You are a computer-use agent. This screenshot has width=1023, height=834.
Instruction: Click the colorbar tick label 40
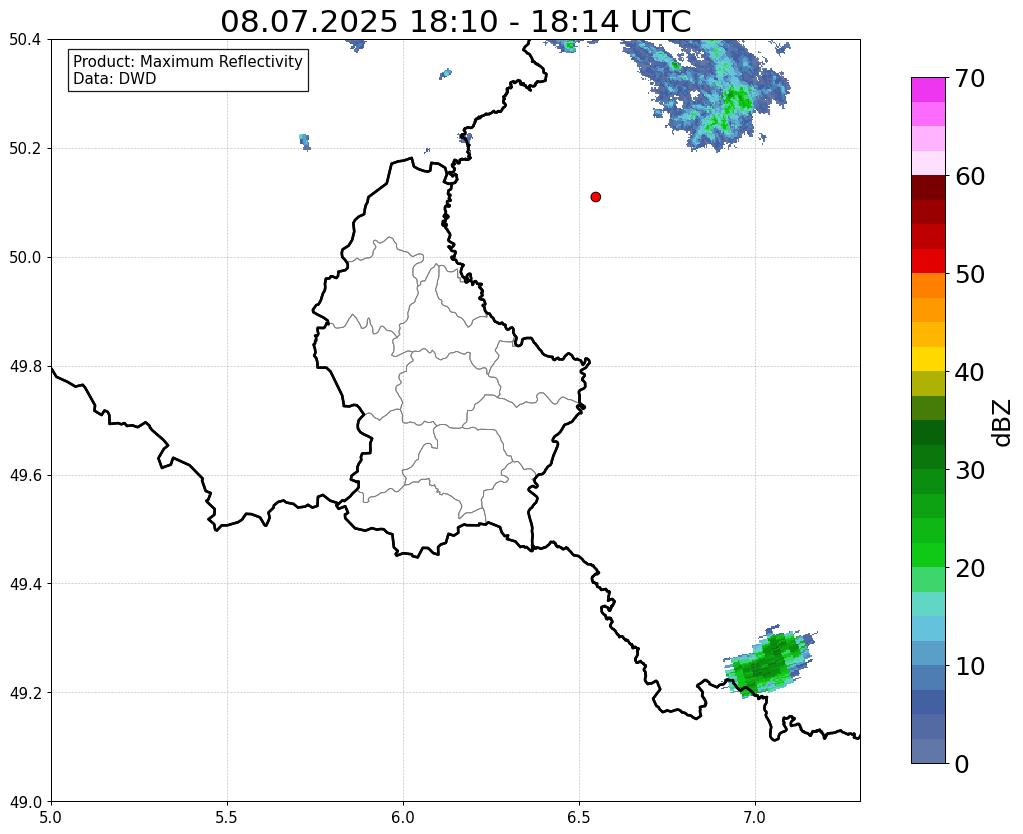(969, 372)
